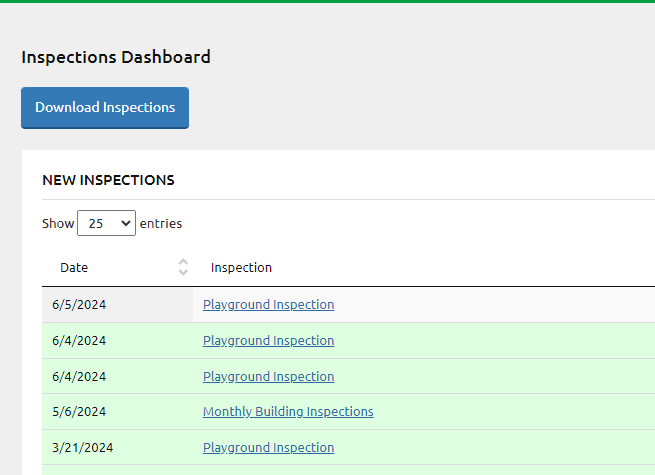The width and height of the screenshot is (655, 475).
Task: Click the Inspection column header
Action: pyautogui.click(x=241, y=267)
